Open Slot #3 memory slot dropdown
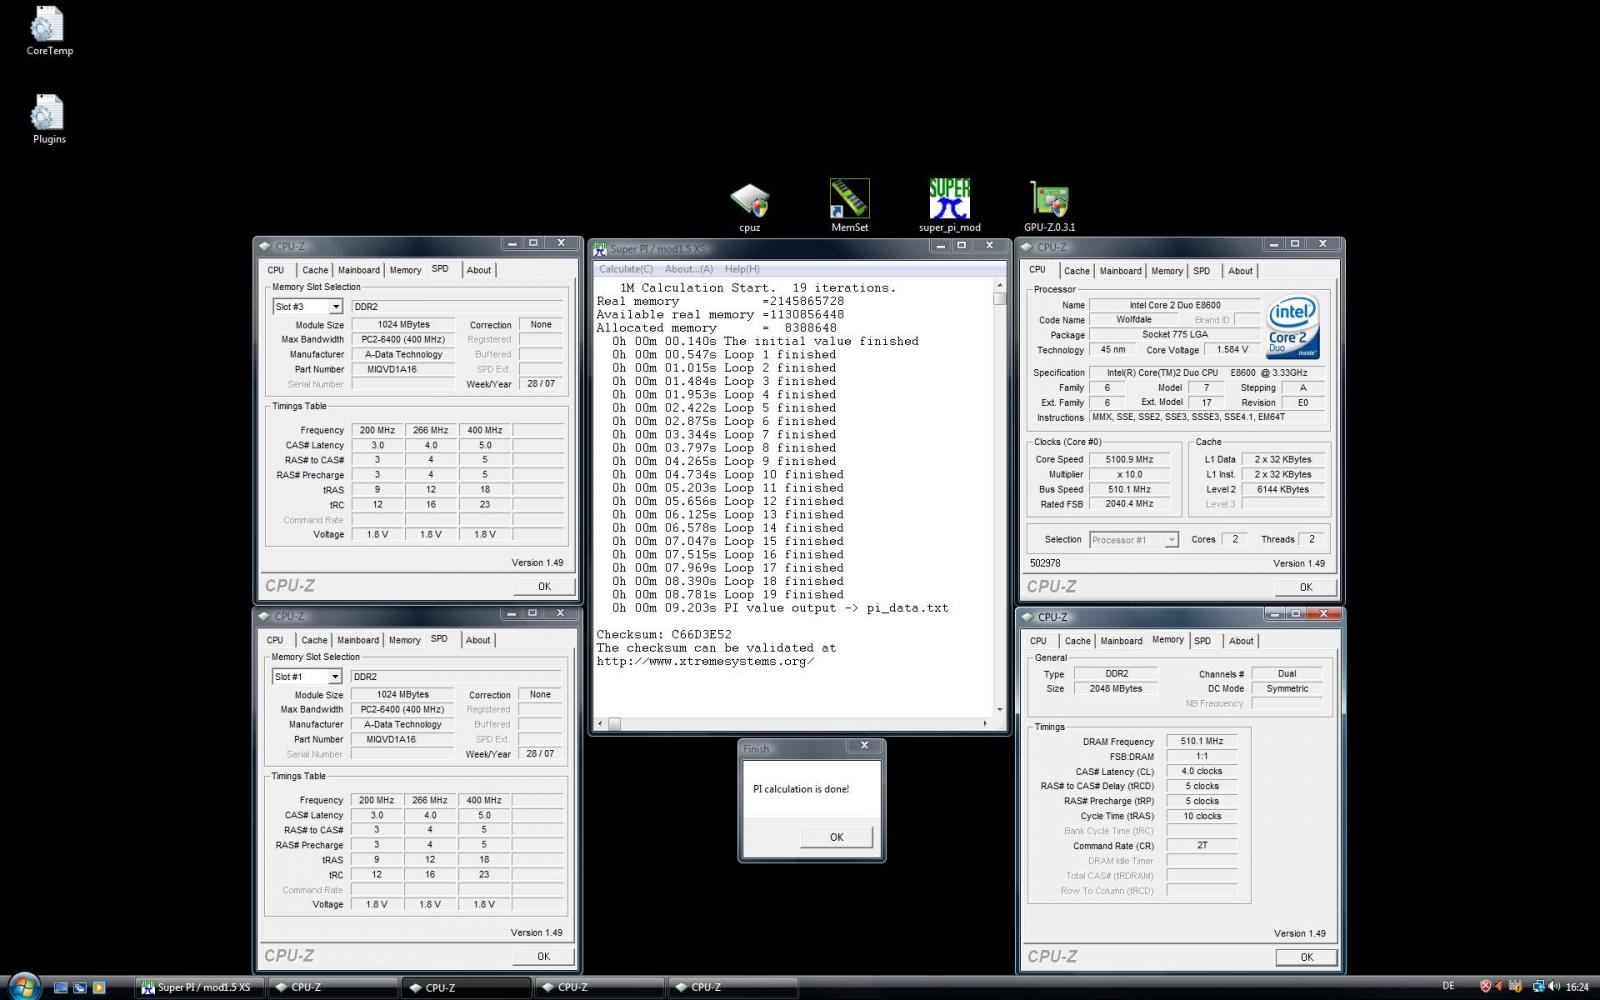This screenshot has width=1600, height=1000. (x=335, y=307)
